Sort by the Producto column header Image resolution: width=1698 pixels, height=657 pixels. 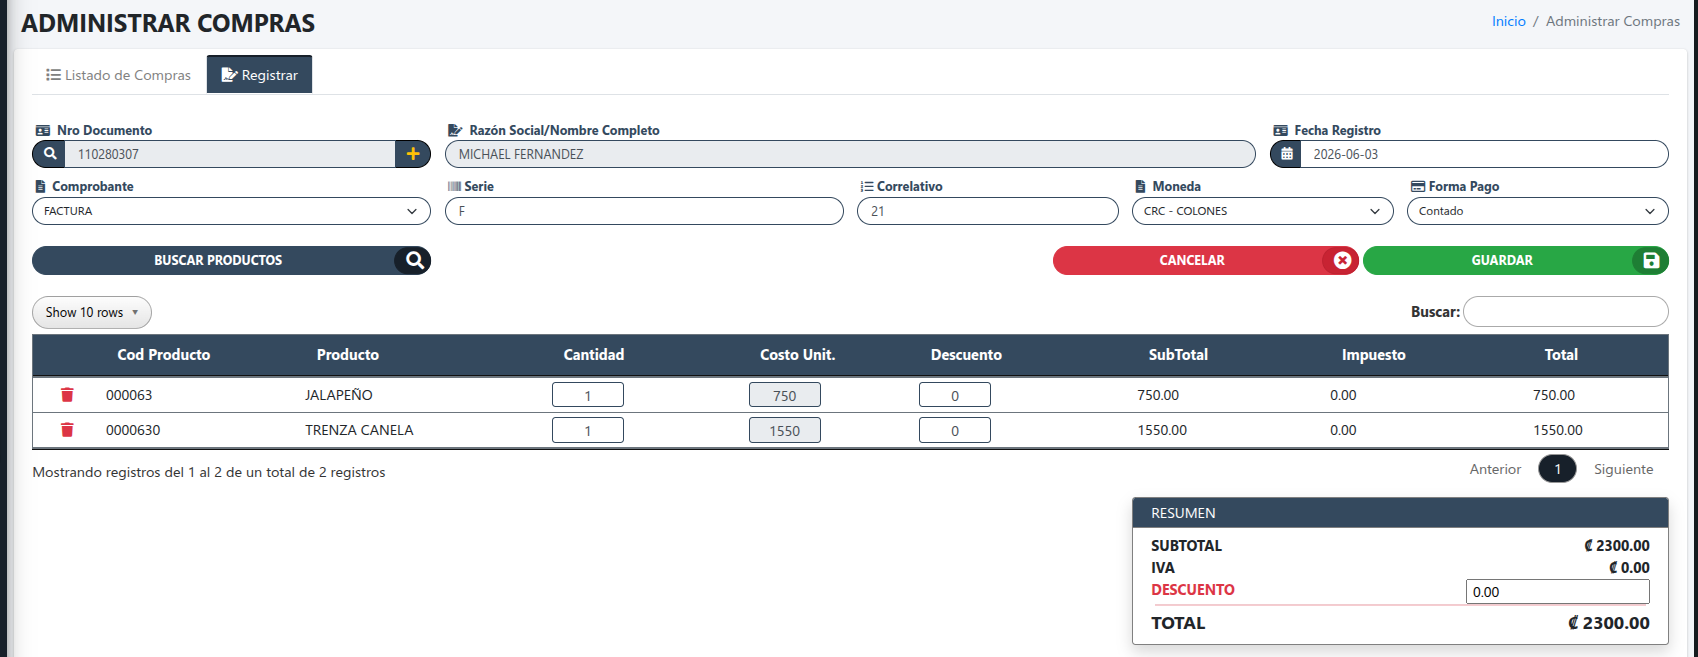pyautogui.click(x=348, y=355)
